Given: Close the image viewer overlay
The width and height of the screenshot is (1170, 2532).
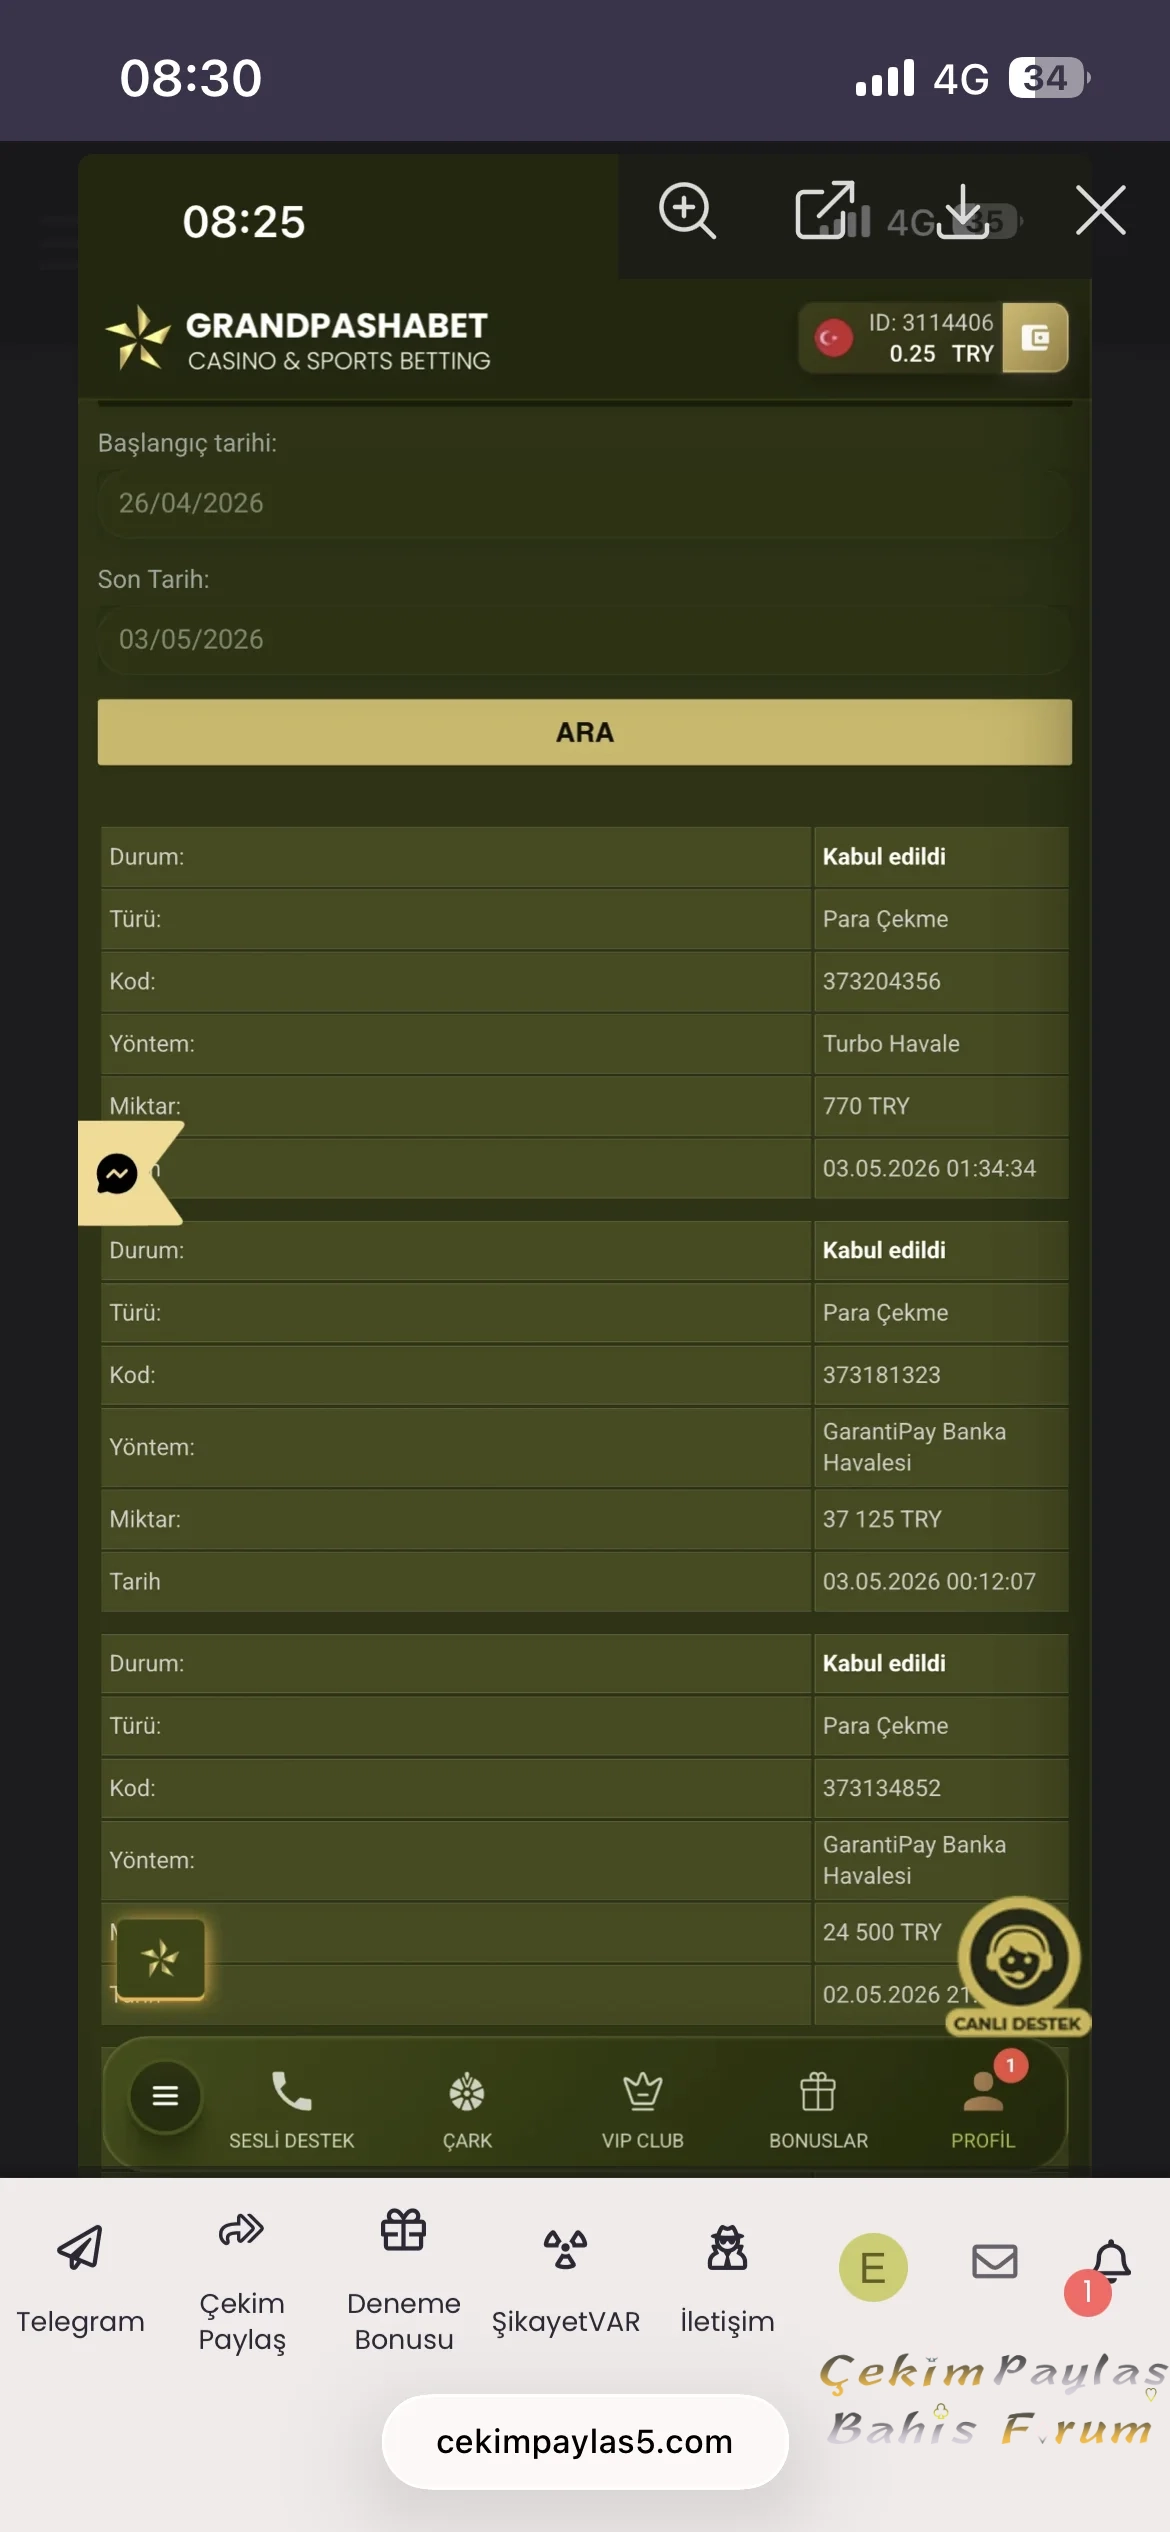Looking at the screenshot, I should [1101, 210].
